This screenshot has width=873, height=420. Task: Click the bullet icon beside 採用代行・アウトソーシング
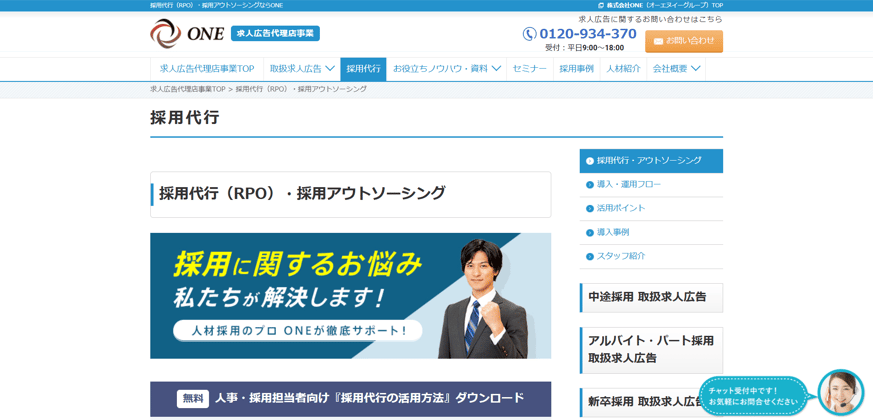(x=590, y=161)
